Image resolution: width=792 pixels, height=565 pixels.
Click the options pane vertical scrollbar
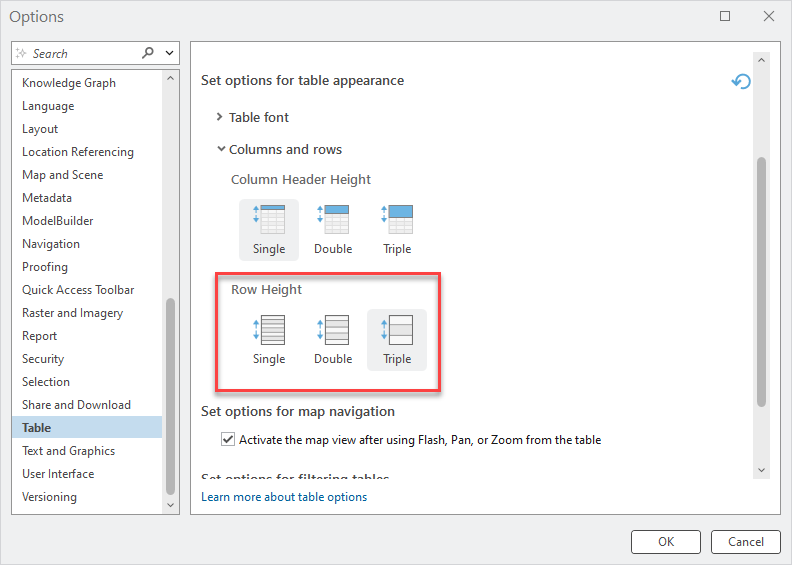(x=761, y=280)
